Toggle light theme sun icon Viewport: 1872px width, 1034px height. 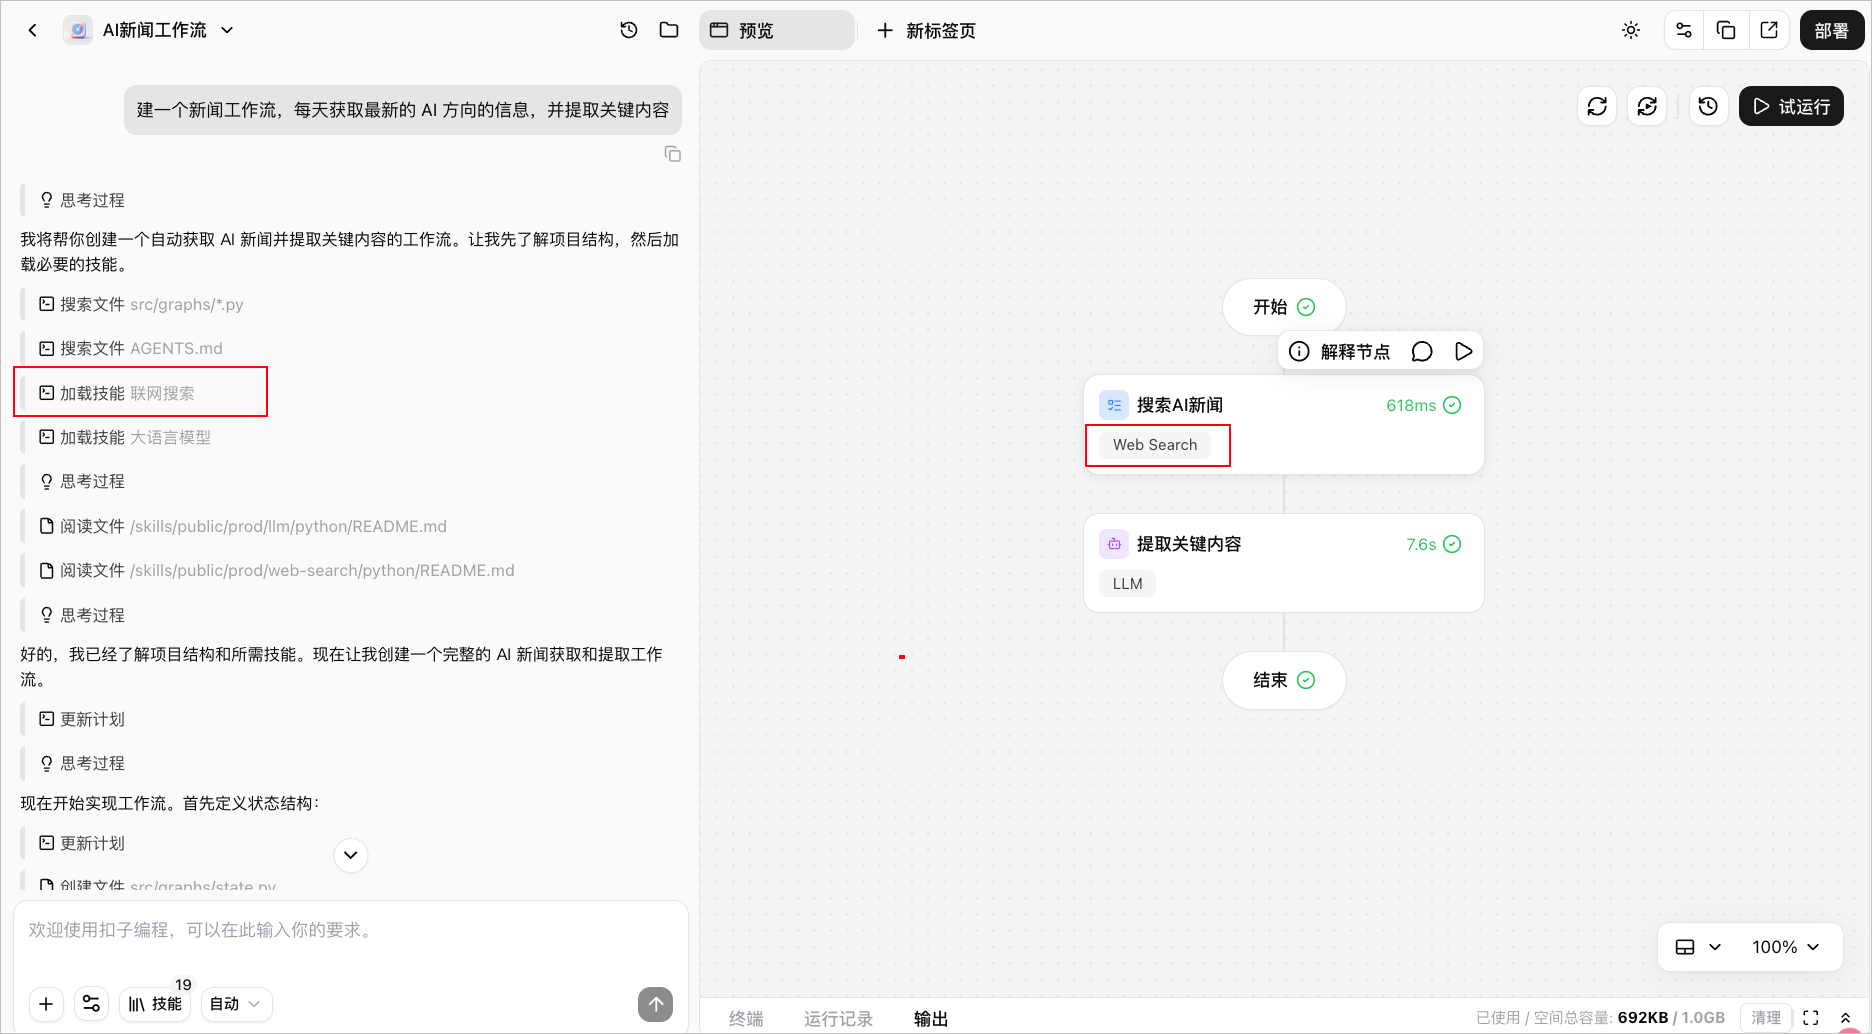pos(1631,30)
